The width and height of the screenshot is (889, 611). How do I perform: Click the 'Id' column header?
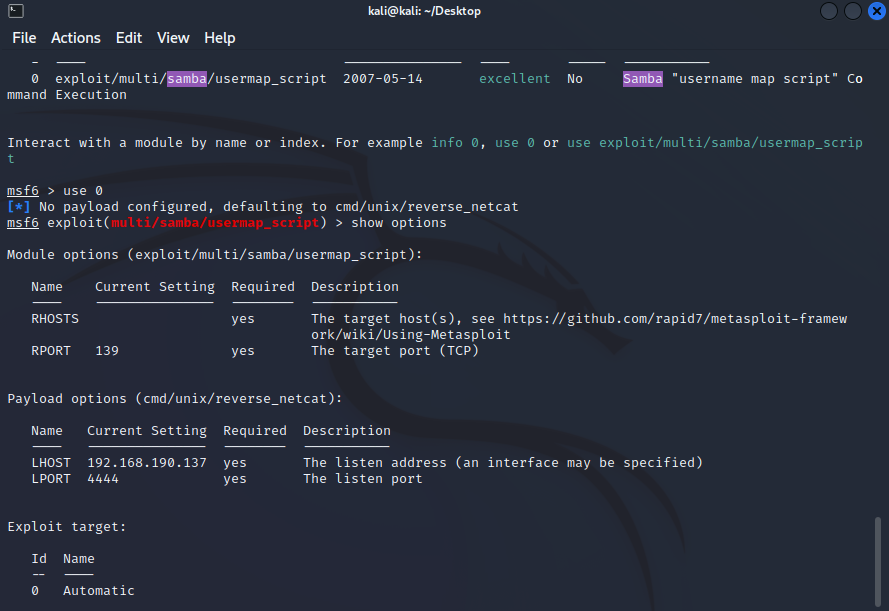pos(39,559)
